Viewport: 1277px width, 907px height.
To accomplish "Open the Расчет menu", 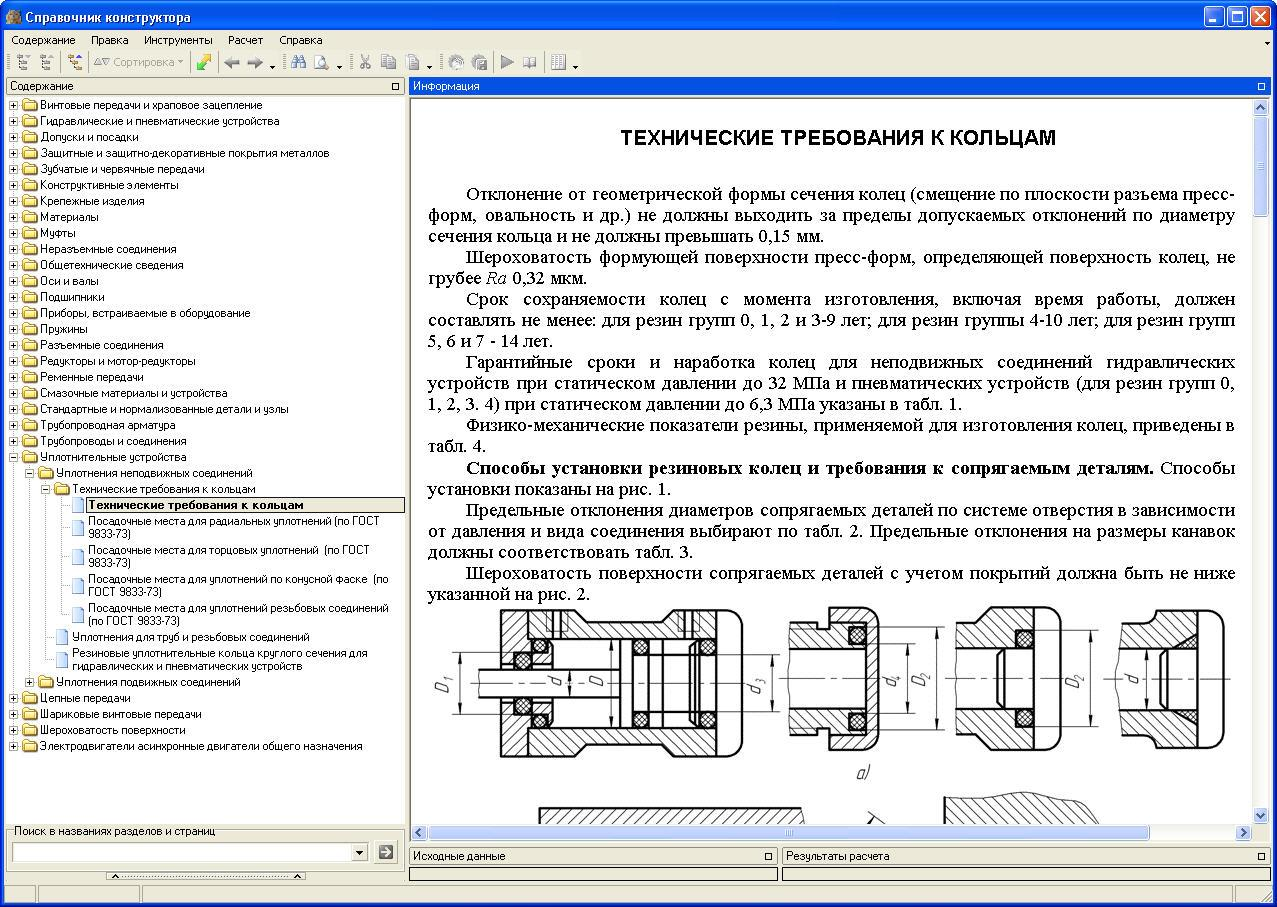I will 243,40.
